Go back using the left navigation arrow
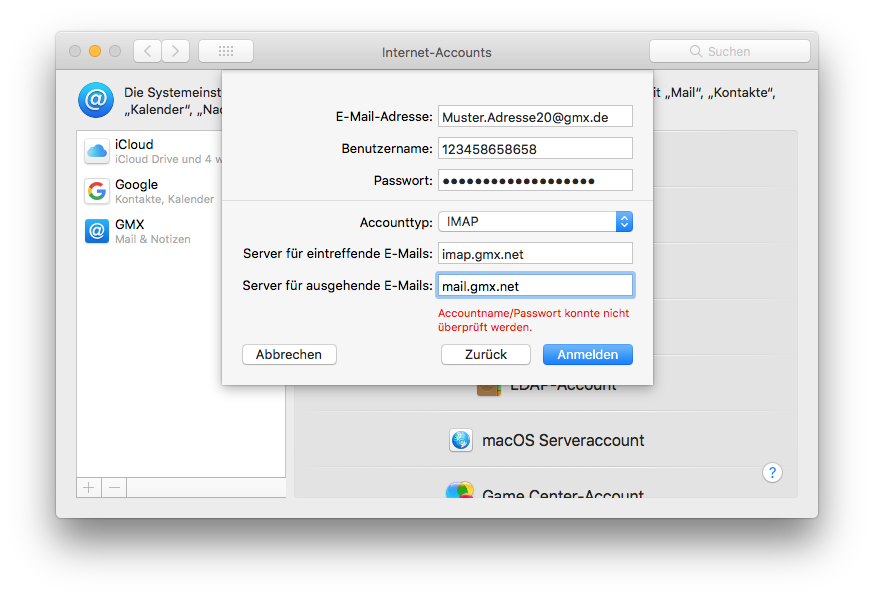This screenshot has width=874, height=598. click(x=147, y=51)
